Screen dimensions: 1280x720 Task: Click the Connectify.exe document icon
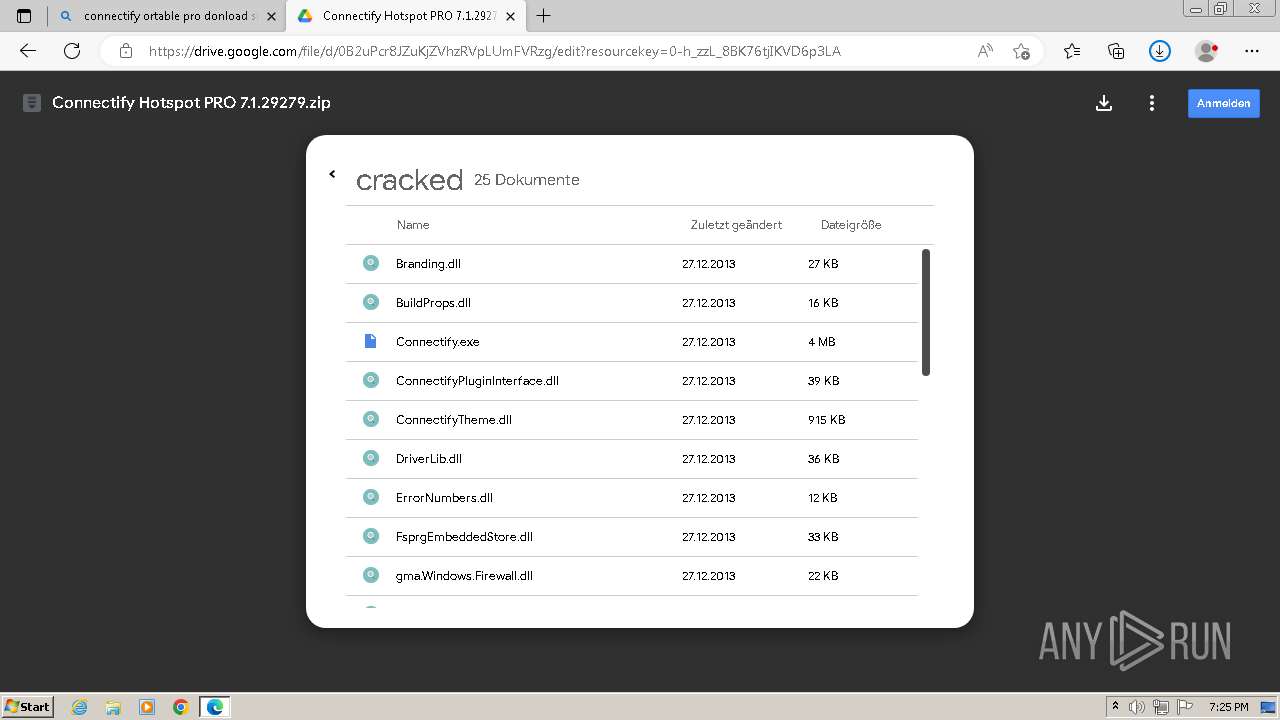pos(371,341)
